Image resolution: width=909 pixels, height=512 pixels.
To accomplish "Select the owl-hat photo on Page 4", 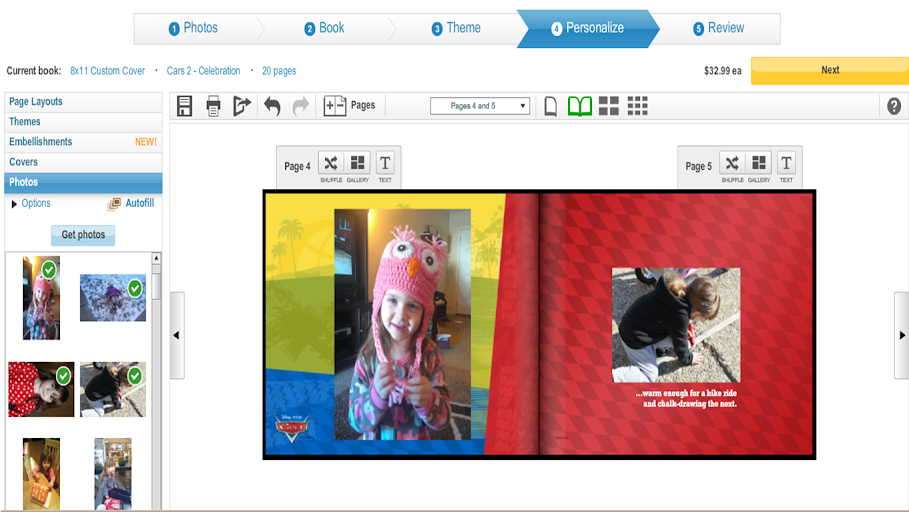I will coord(402,324).
